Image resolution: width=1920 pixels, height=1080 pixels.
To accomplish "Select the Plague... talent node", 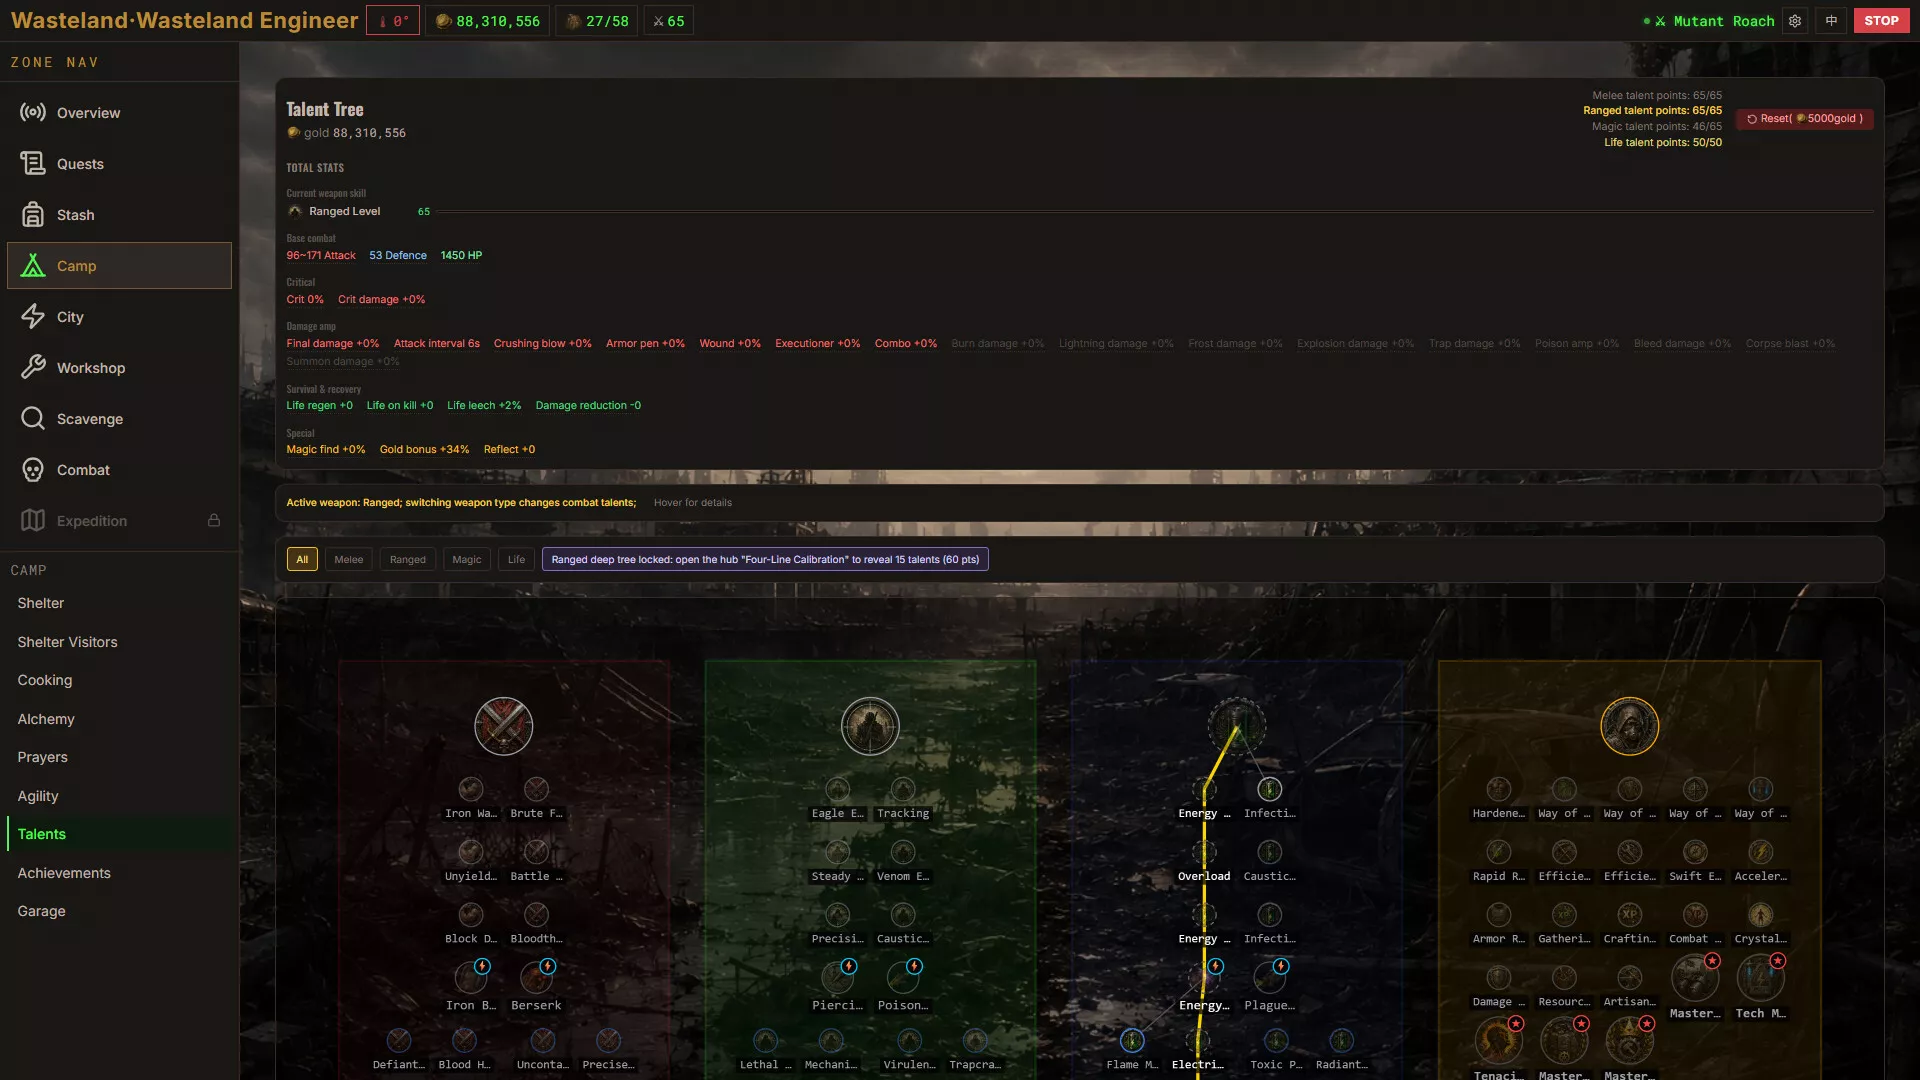I will click(1270, 977).
